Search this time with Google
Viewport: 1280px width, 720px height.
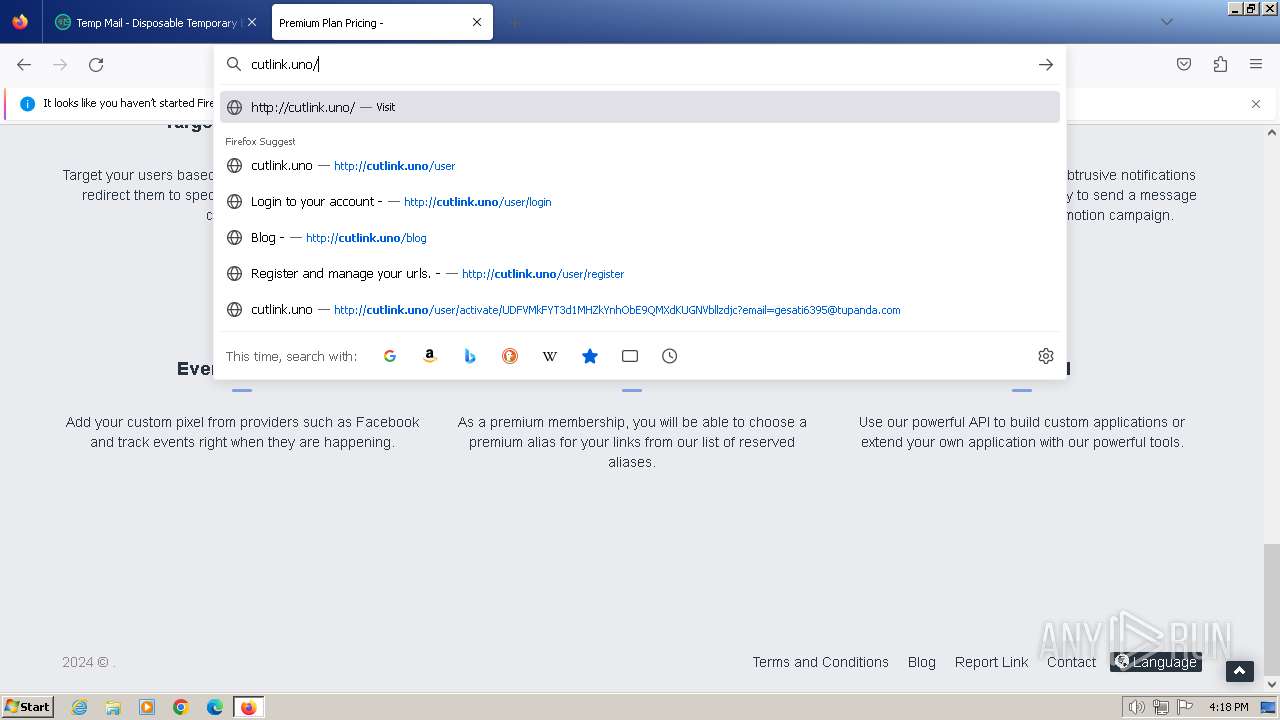390,356
